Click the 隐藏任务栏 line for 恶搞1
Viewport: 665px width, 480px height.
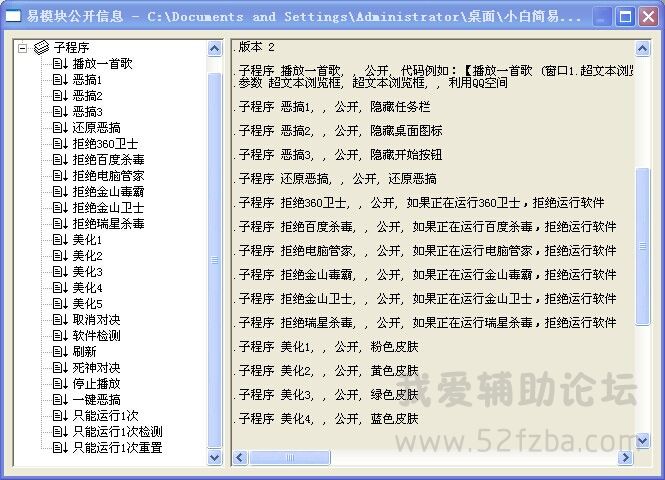pyautogui.click(x=332, y=107)
